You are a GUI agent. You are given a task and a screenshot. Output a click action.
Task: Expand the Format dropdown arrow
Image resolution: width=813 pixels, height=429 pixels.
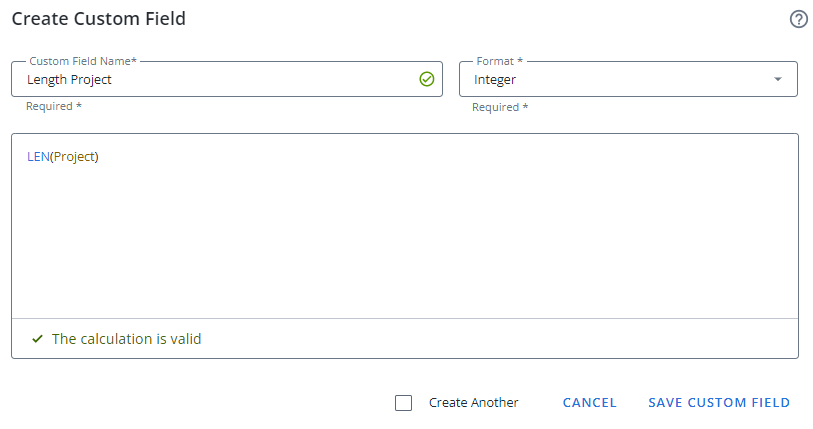click(x=778, y=80)
